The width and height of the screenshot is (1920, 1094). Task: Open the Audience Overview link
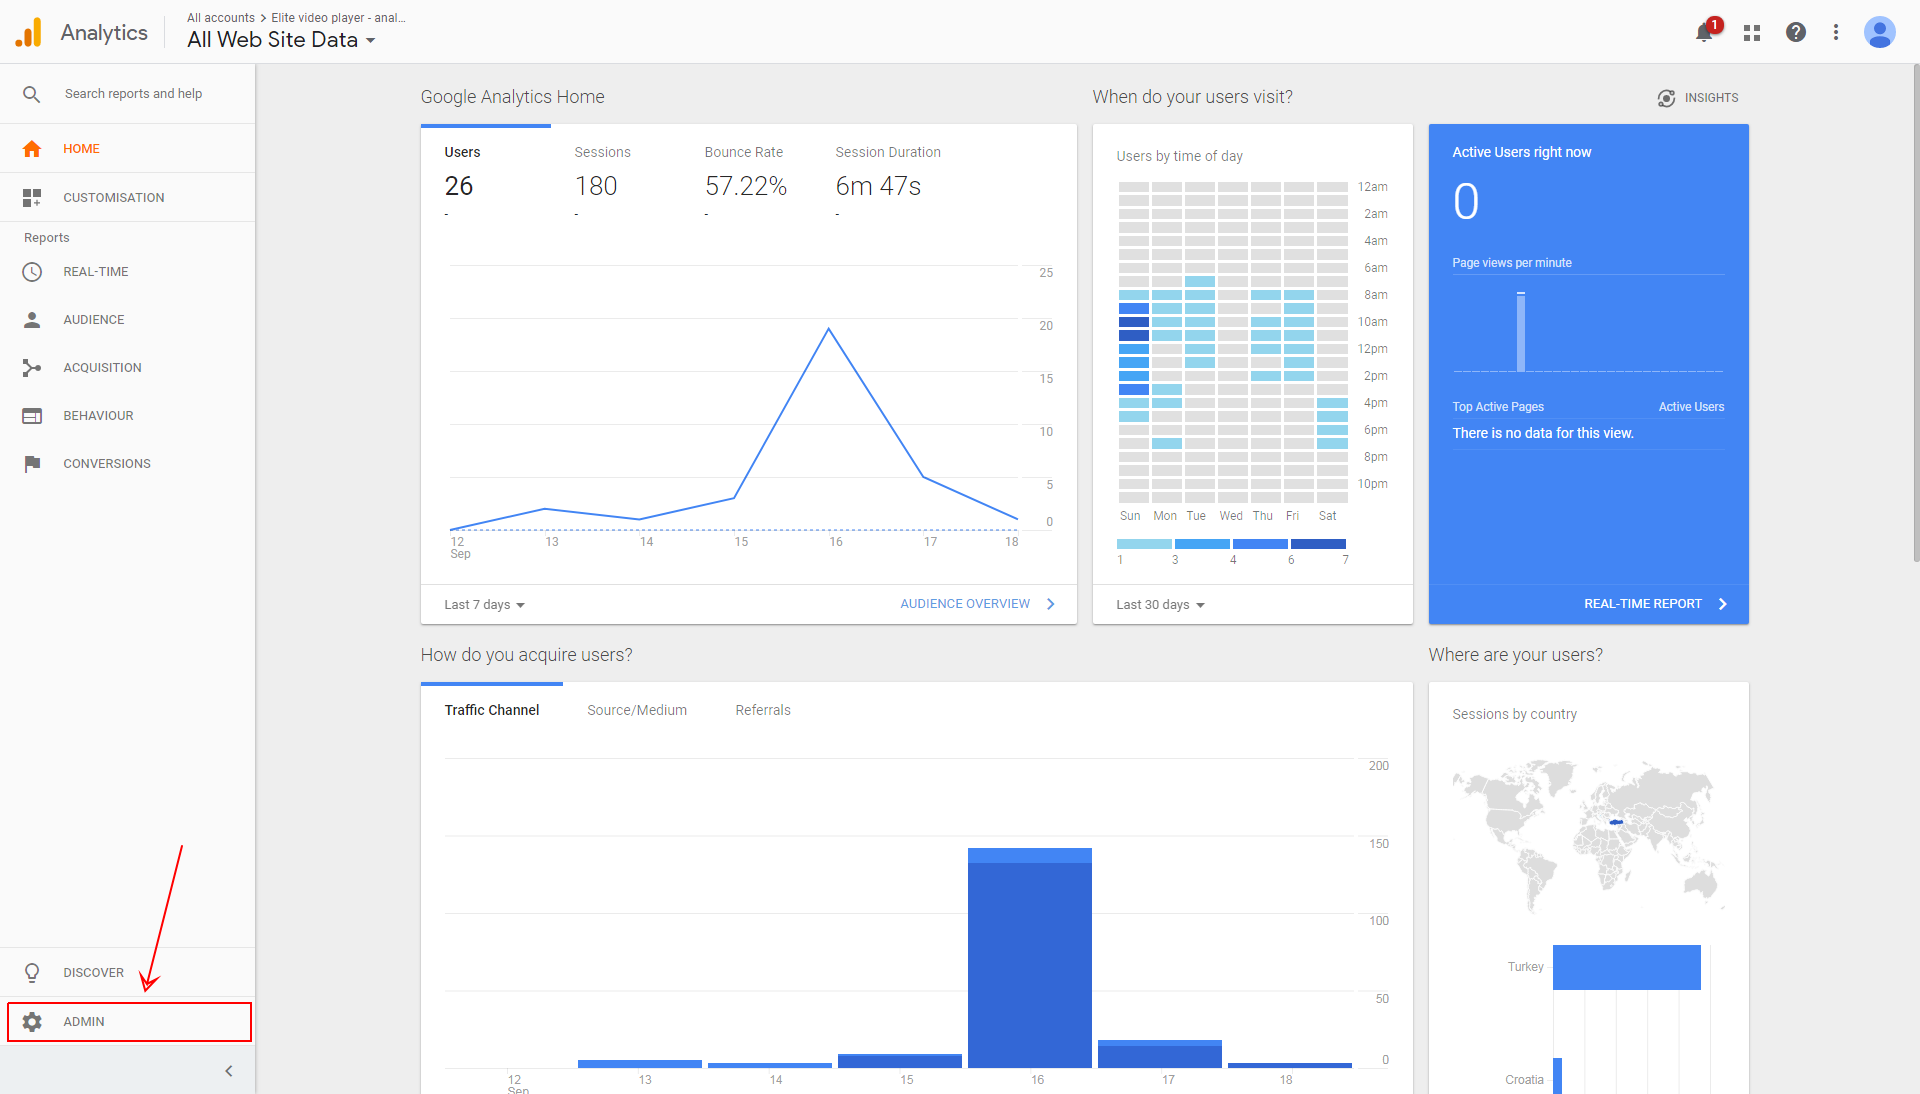(x=977, y=604)
